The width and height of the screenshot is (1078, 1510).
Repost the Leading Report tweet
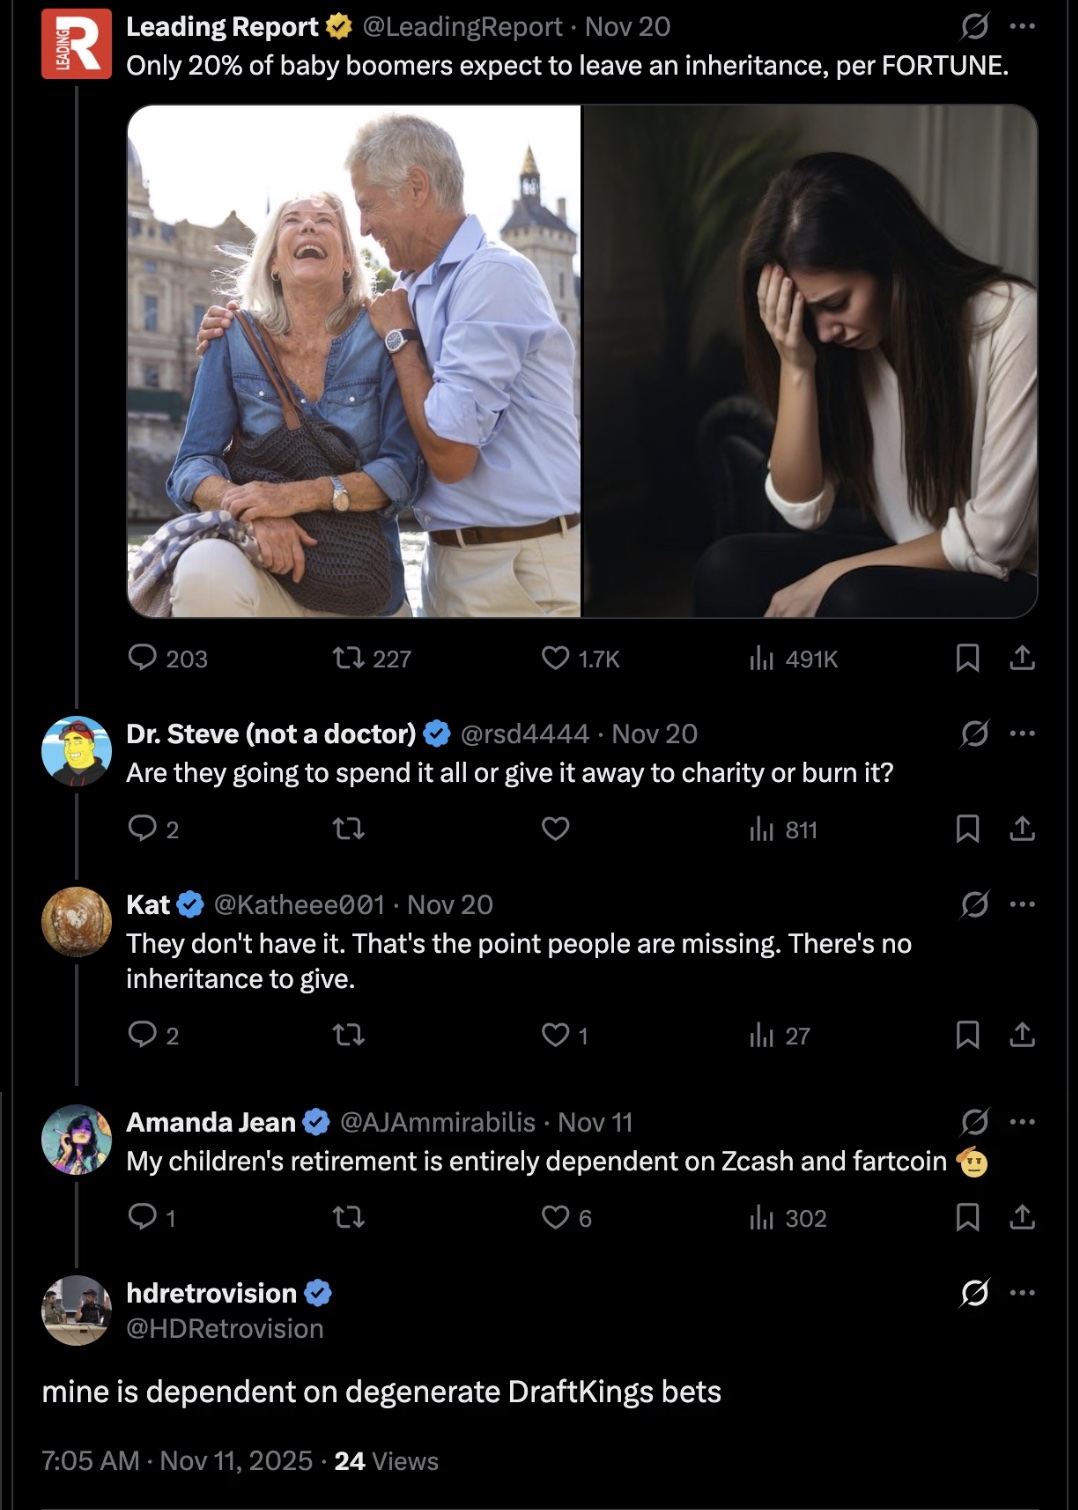(348, 658)
